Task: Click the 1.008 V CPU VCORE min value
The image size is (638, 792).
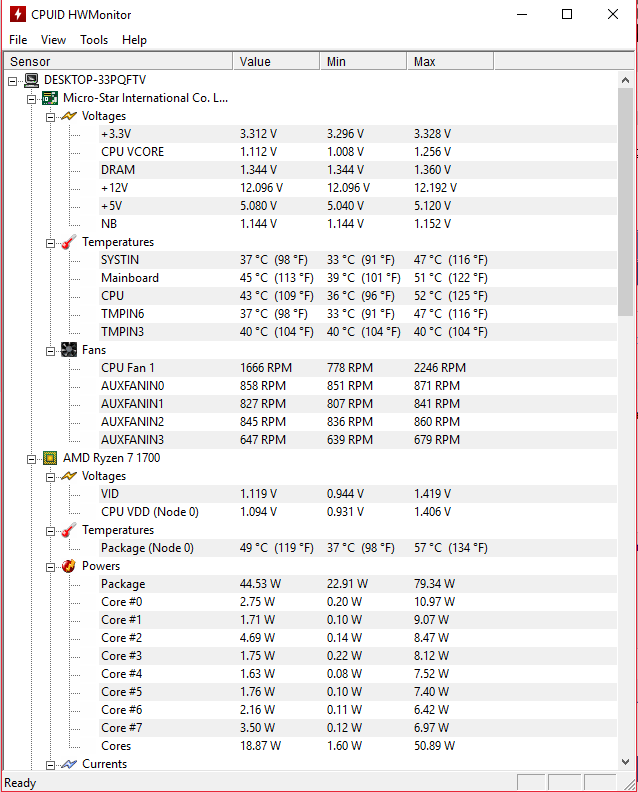Action: [345, 152]
